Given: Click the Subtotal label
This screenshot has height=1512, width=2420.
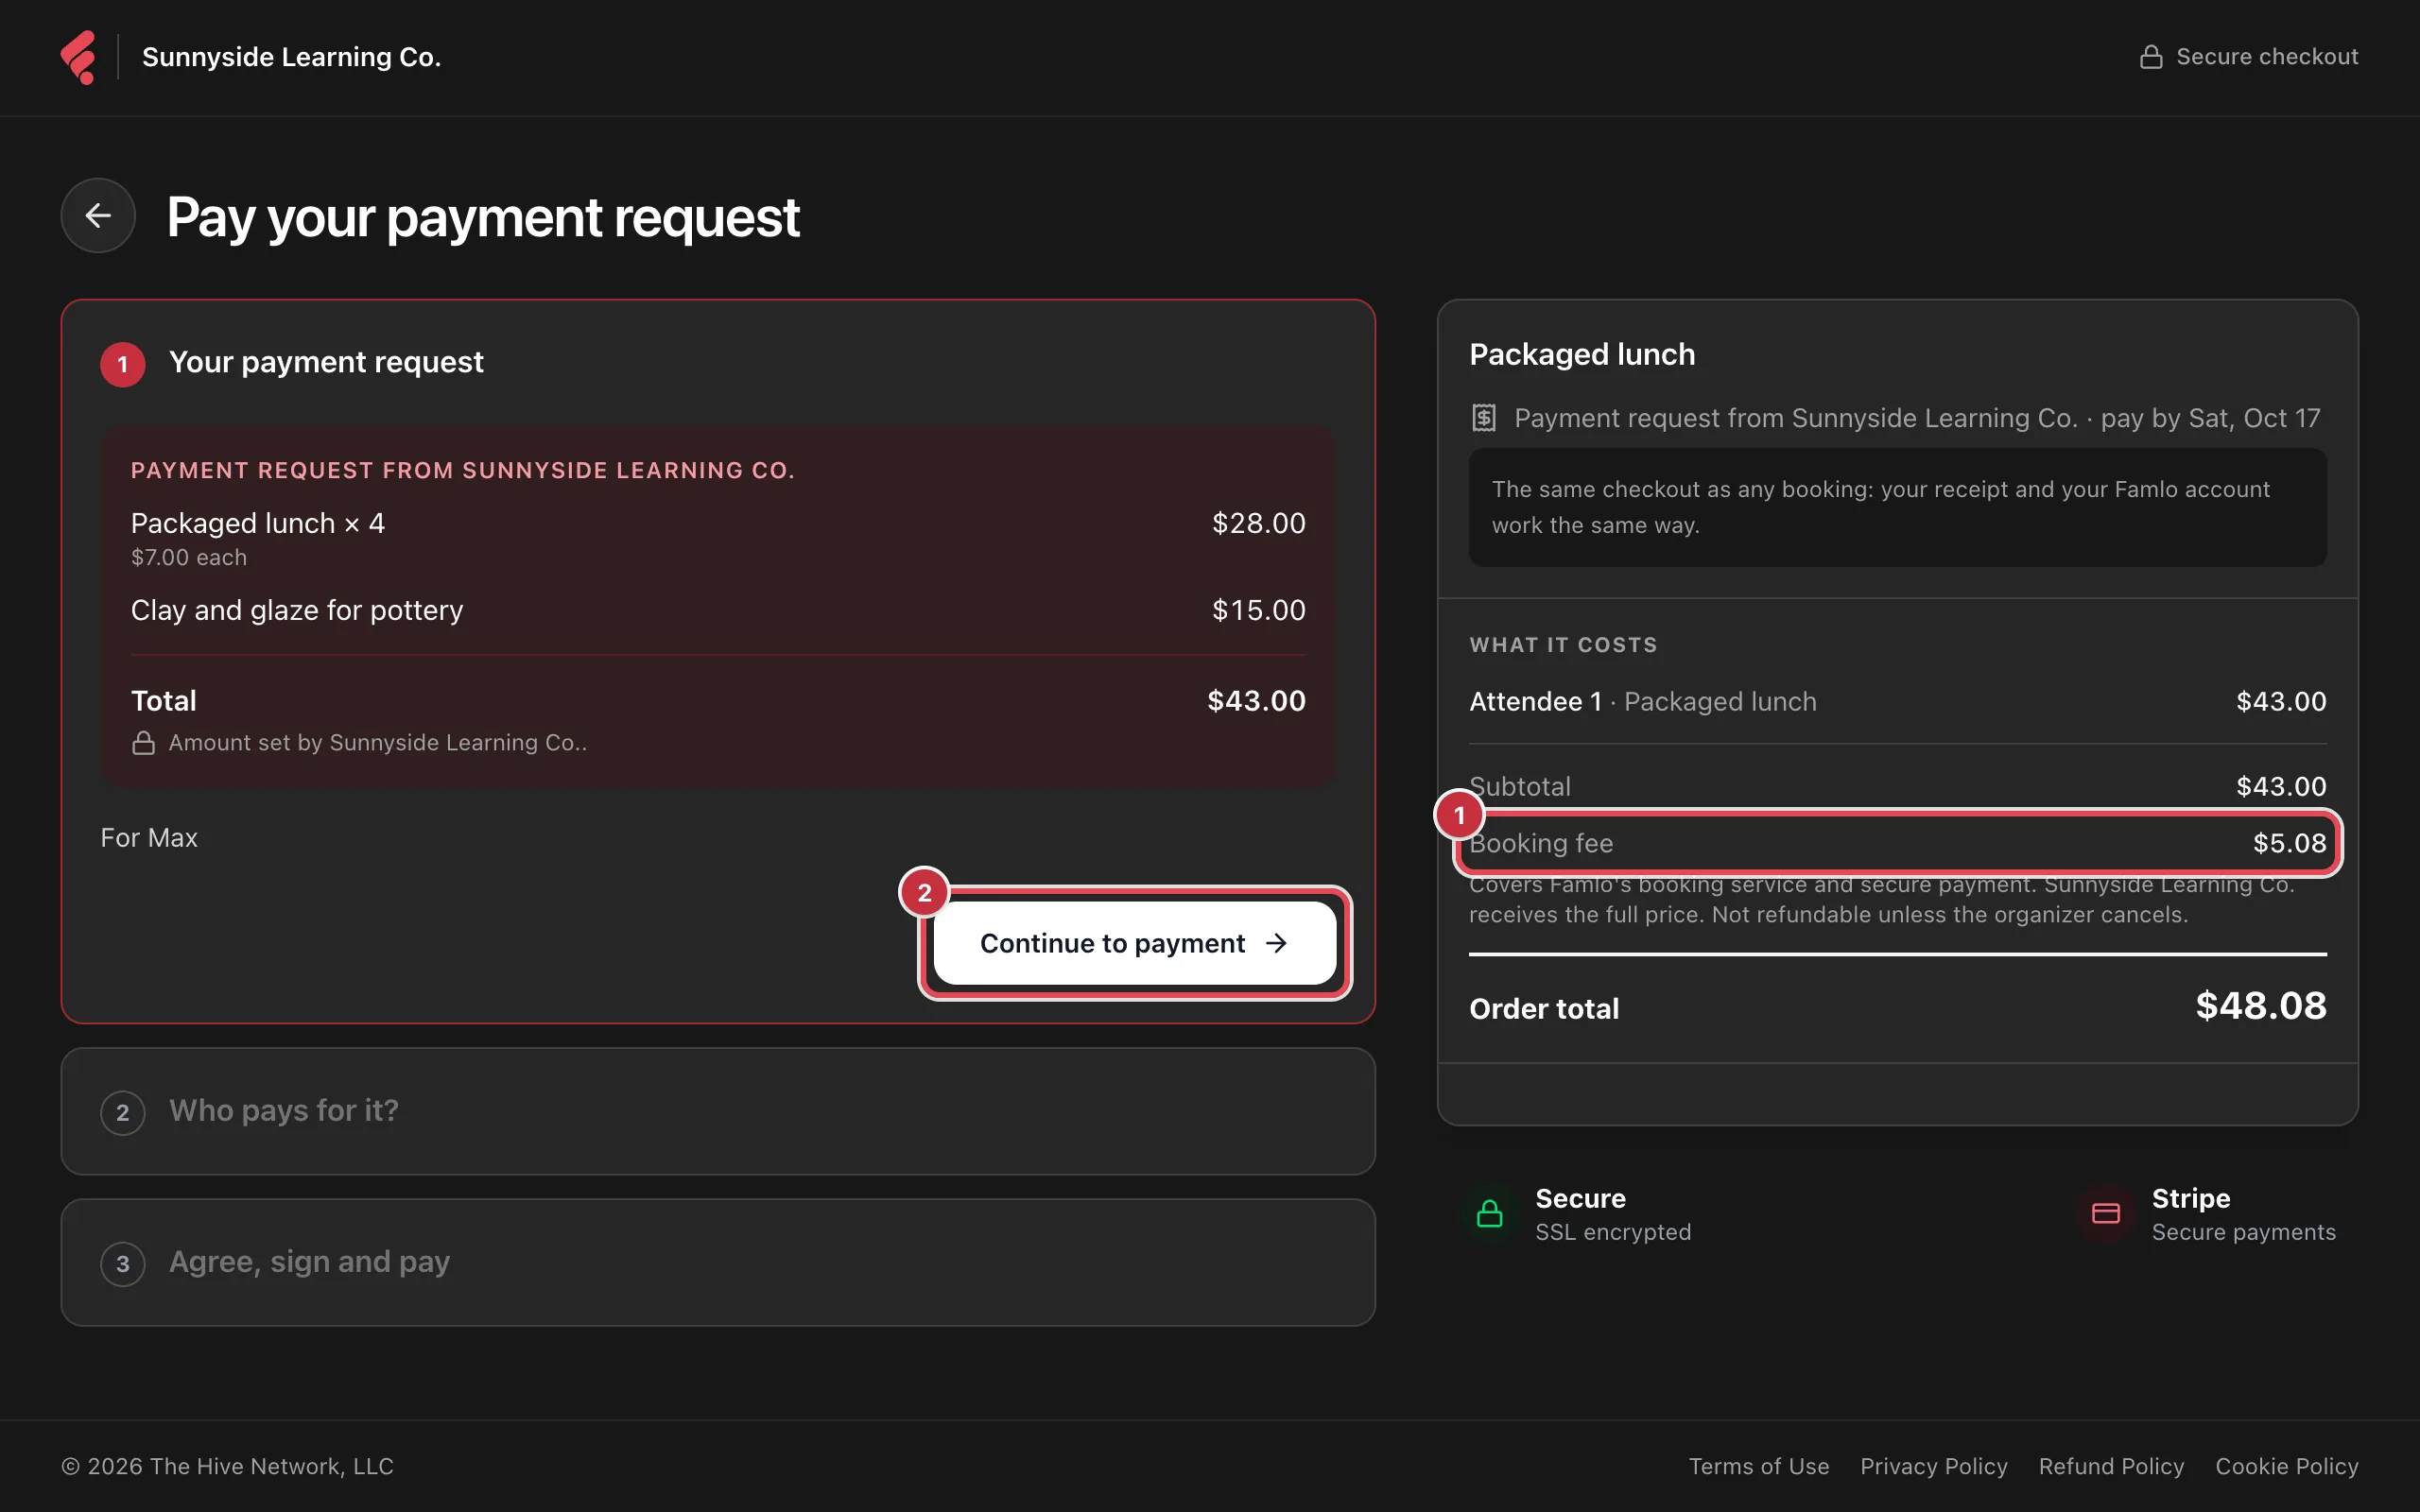Looking at the screenshot, I should tap(1520, 787).
